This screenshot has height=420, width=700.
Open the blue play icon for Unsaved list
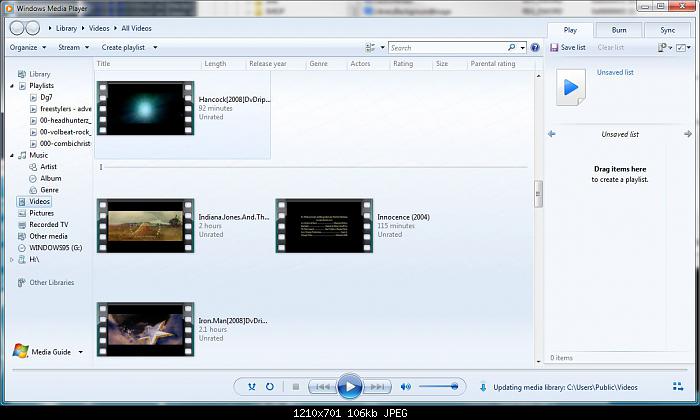pos(571,87)
